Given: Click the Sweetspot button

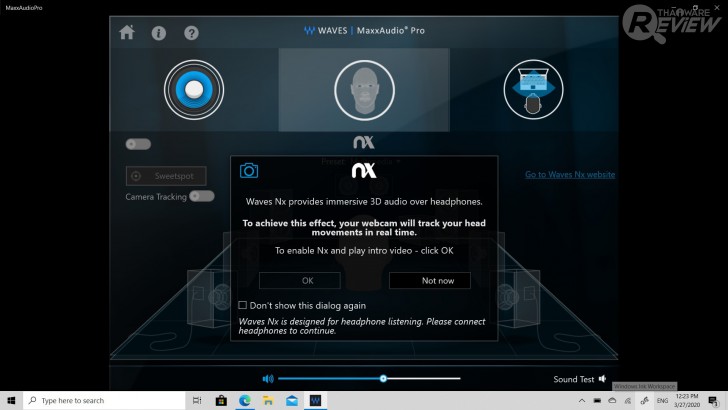Looking at the screenshot, I should coord(166,176).
